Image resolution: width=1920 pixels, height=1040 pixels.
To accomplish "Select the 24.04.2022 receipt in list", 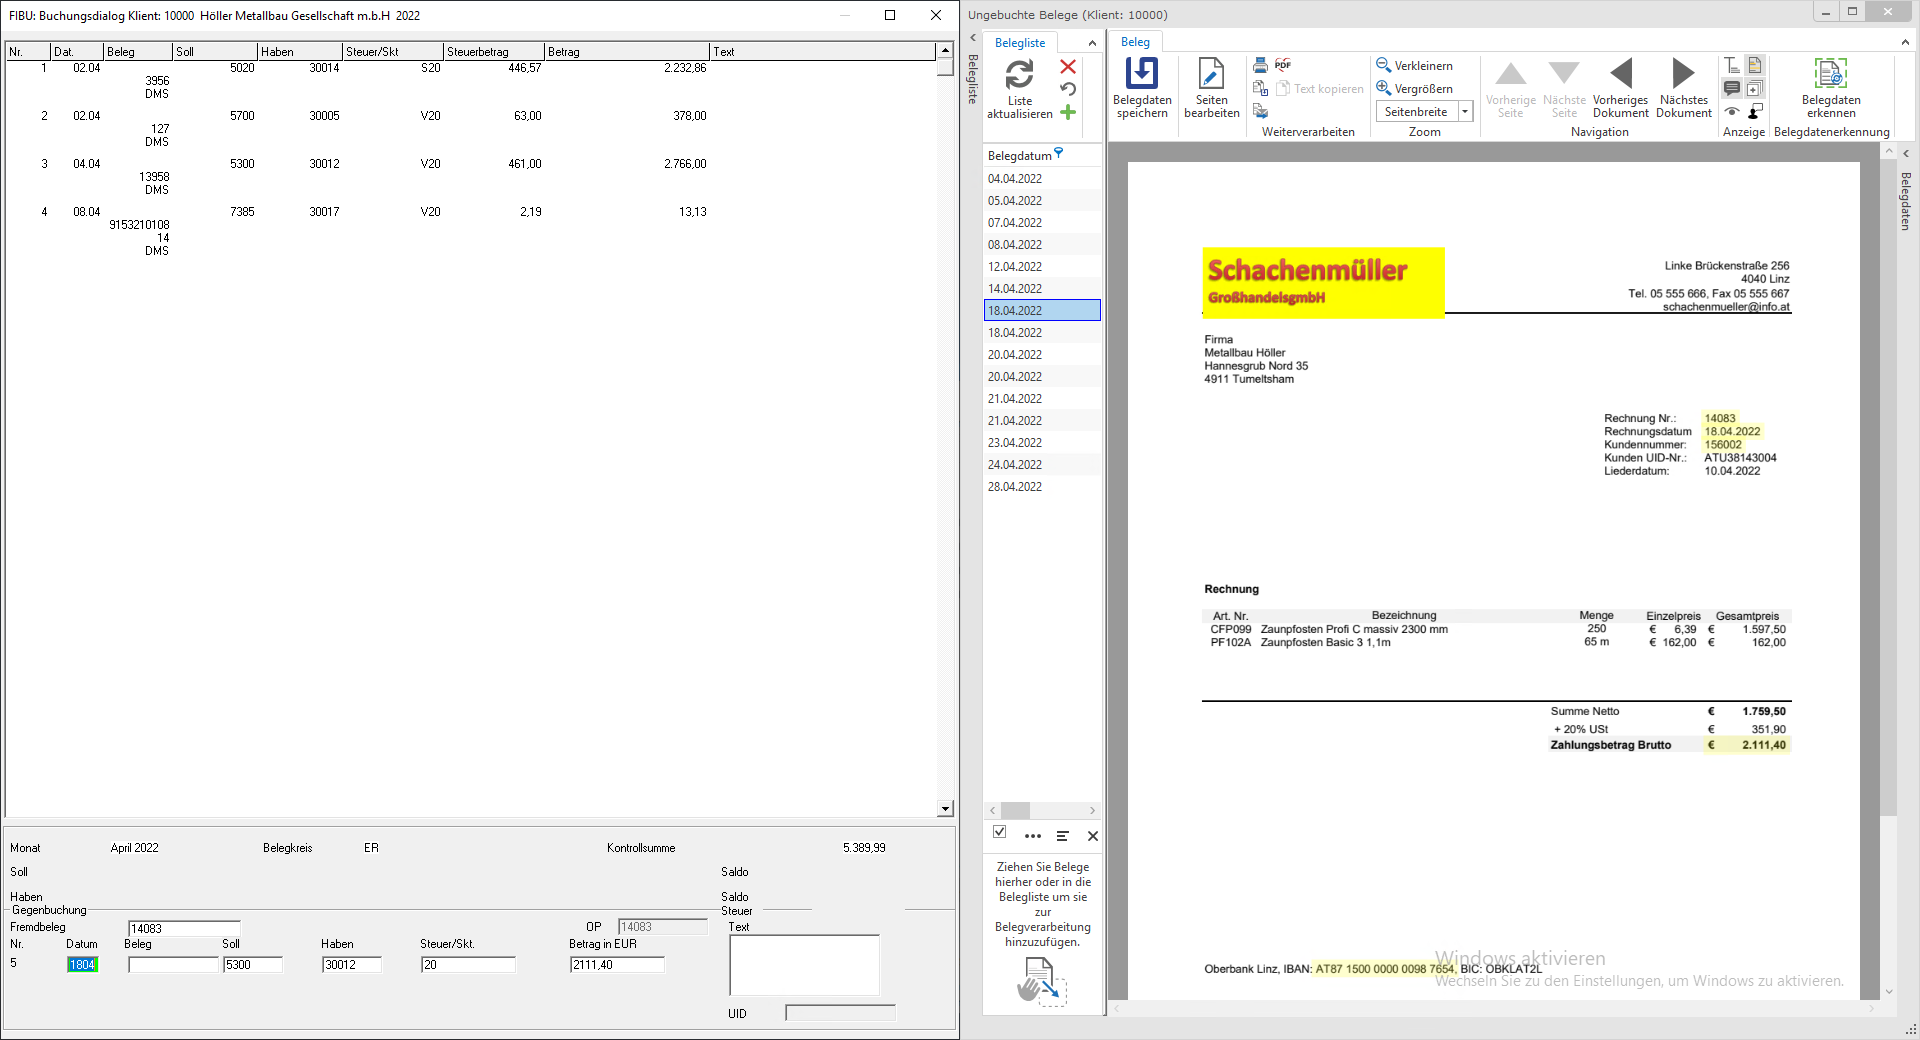I will pyautogui.click(x=1015, y=465).
